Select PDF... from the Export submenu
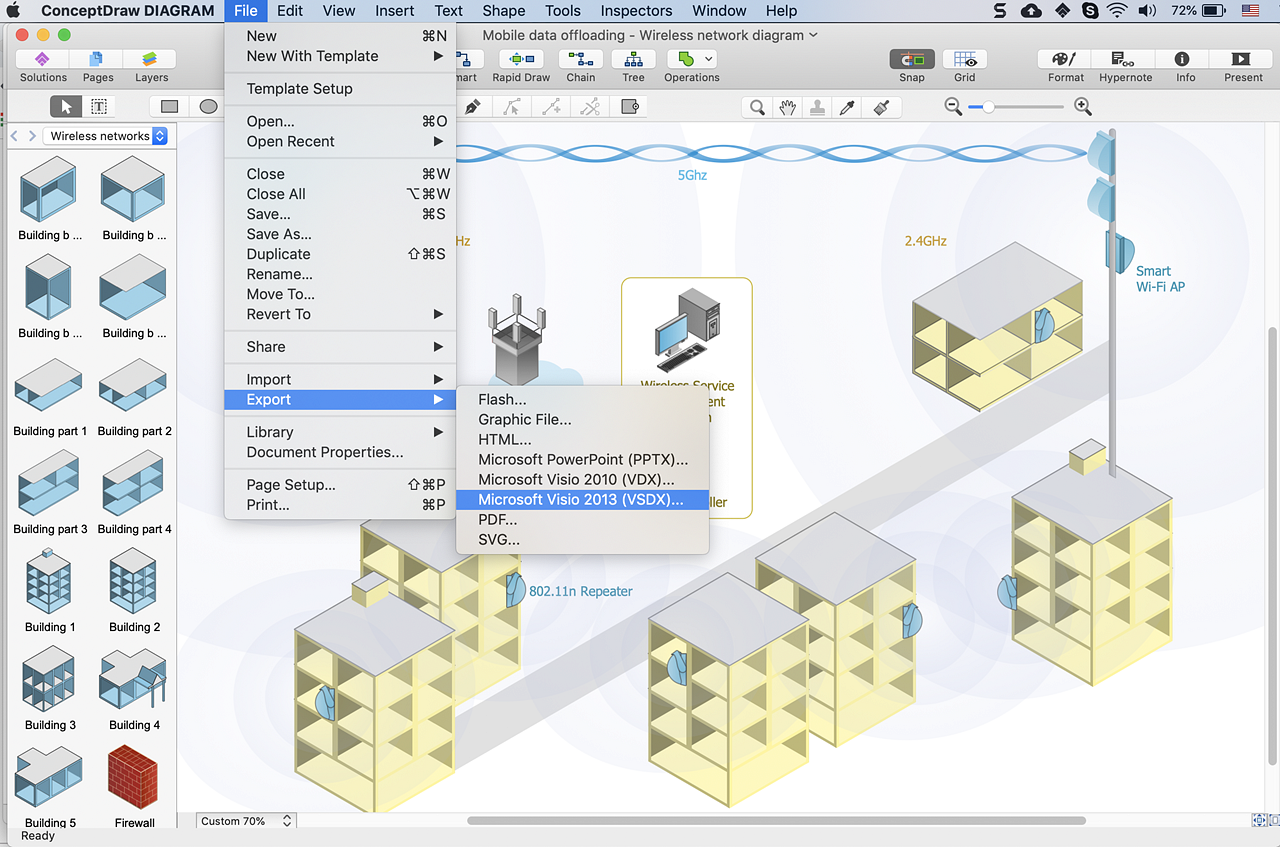Viewport: 1280px width, 847px height. coord(498,520)
